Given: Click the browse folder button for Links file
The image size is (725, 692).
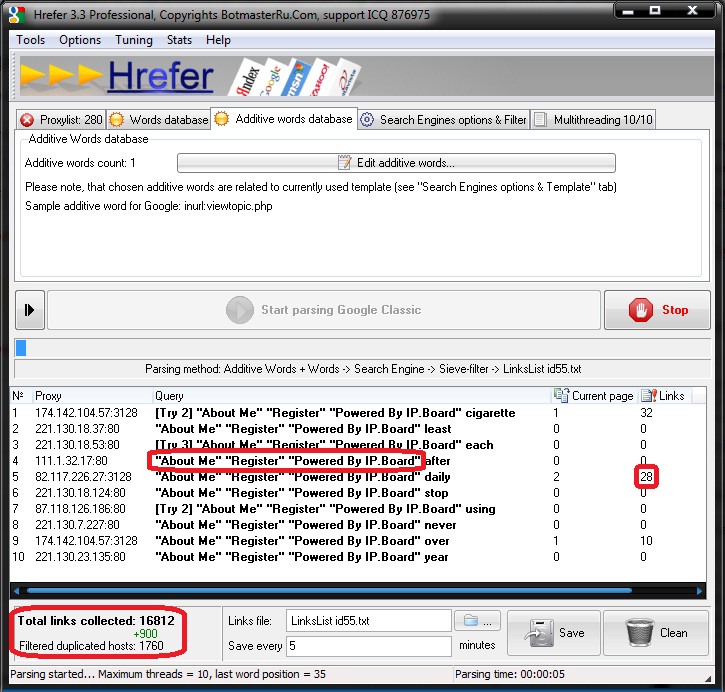Looking at the screenshot, I should [x=477, y=621].
